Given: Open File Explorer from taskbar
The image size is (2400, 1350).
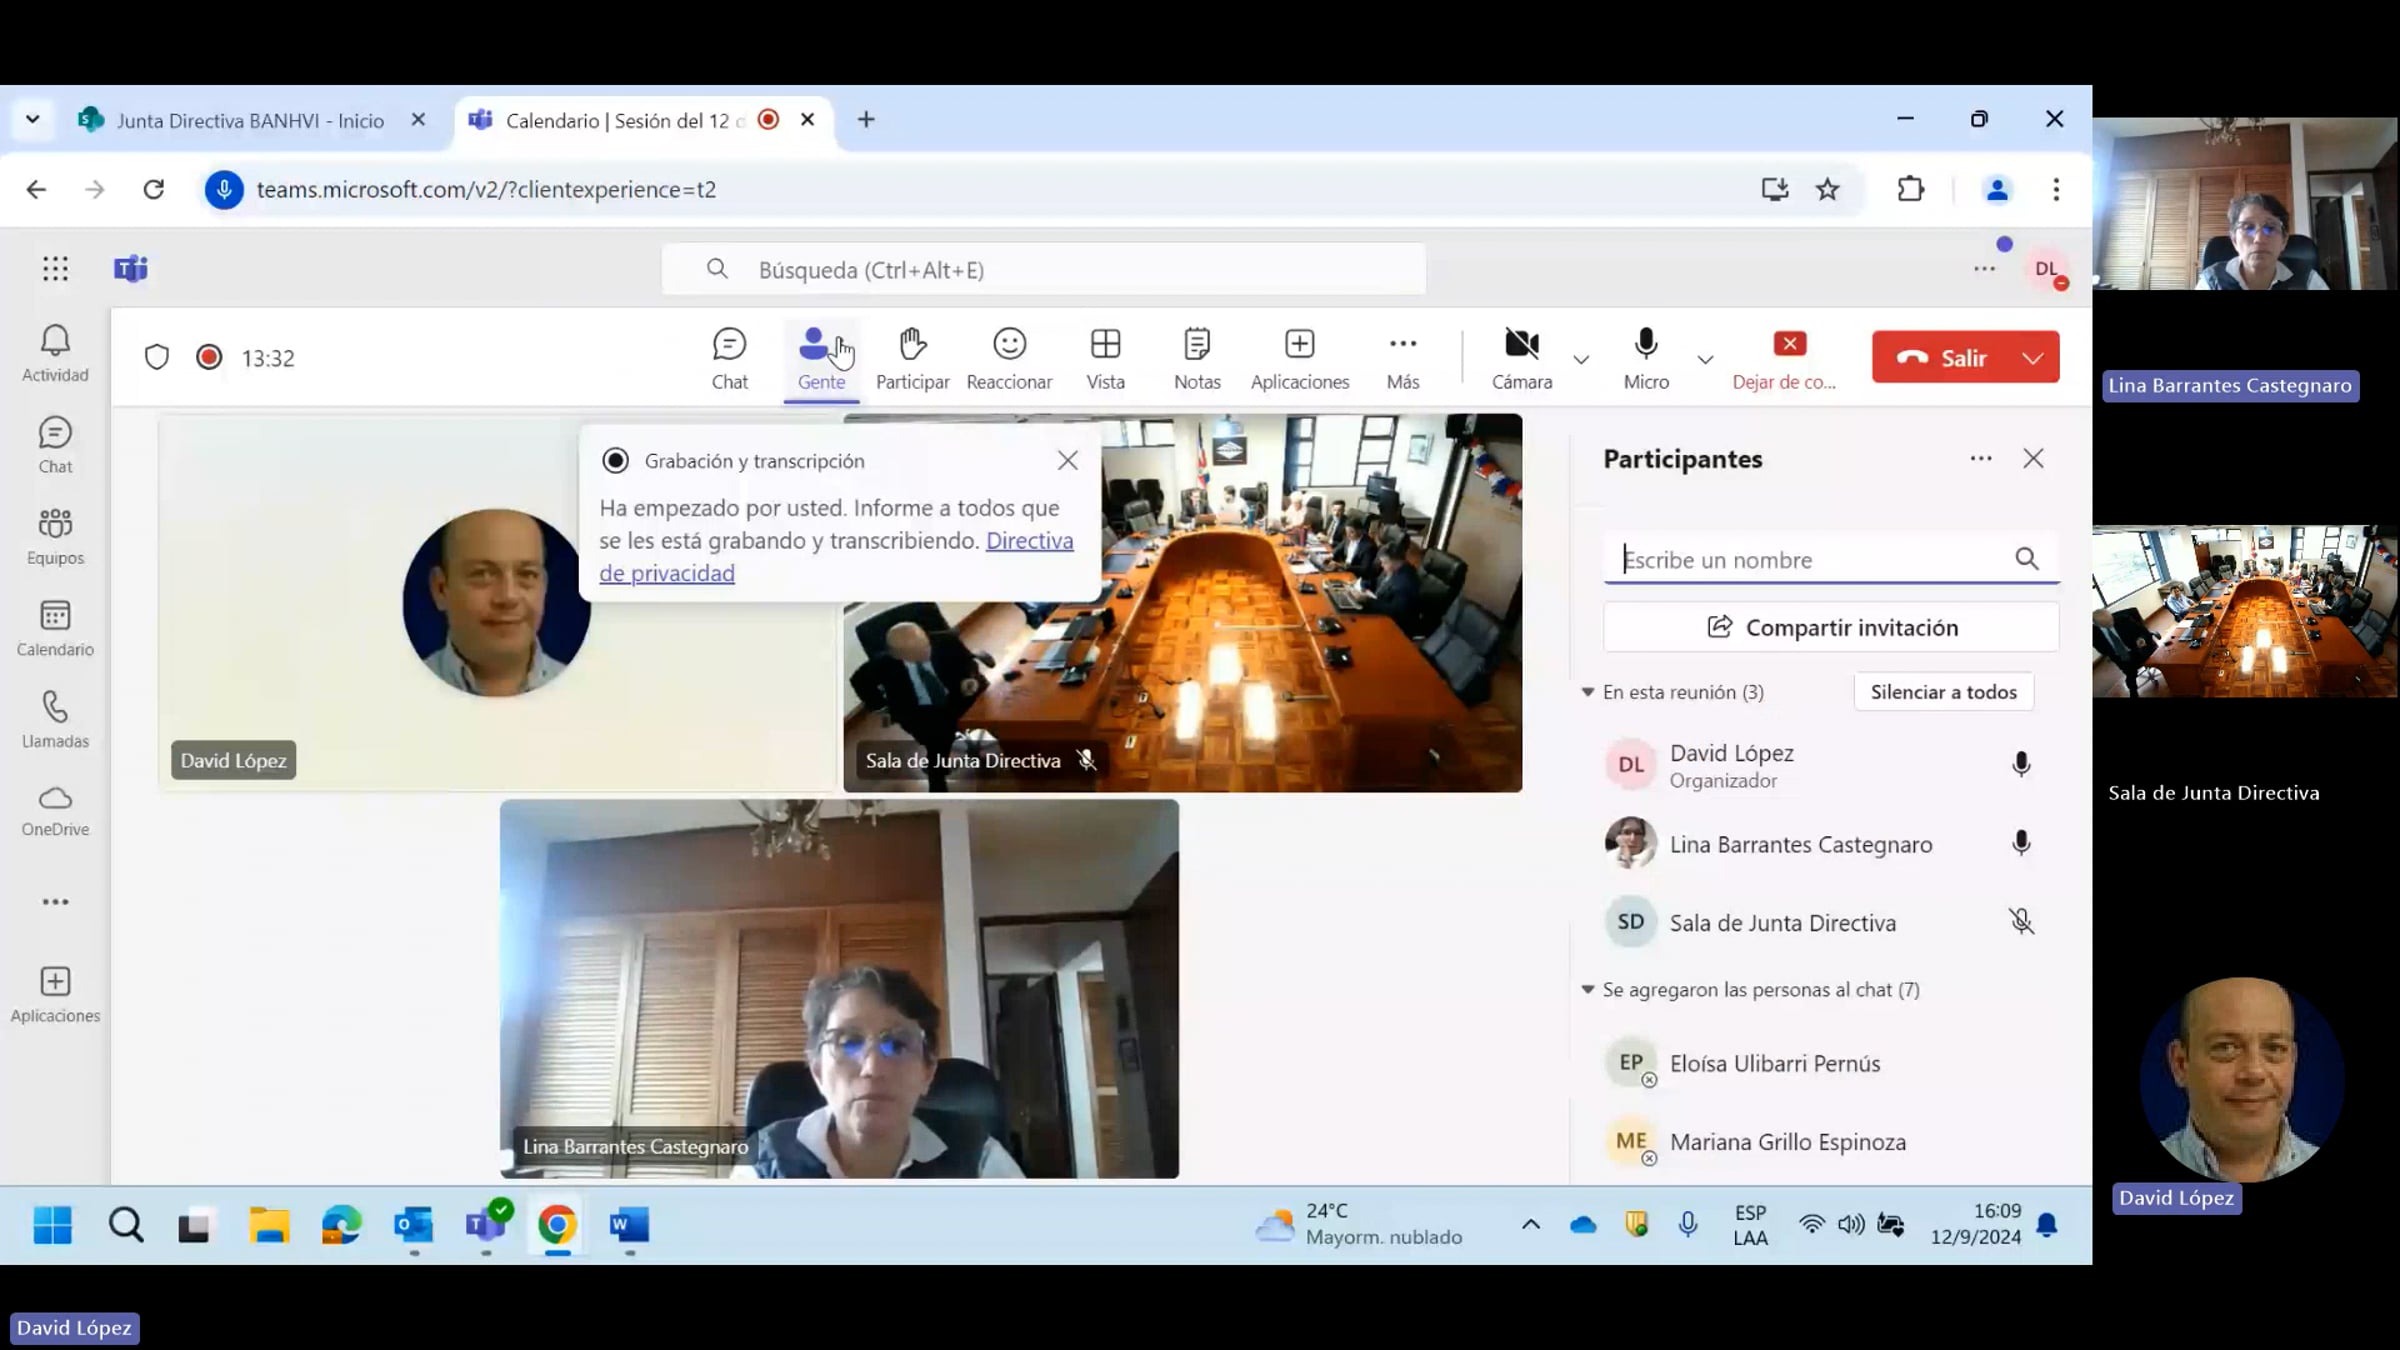Looking at the screenshot, I should tap(269, 1224).
